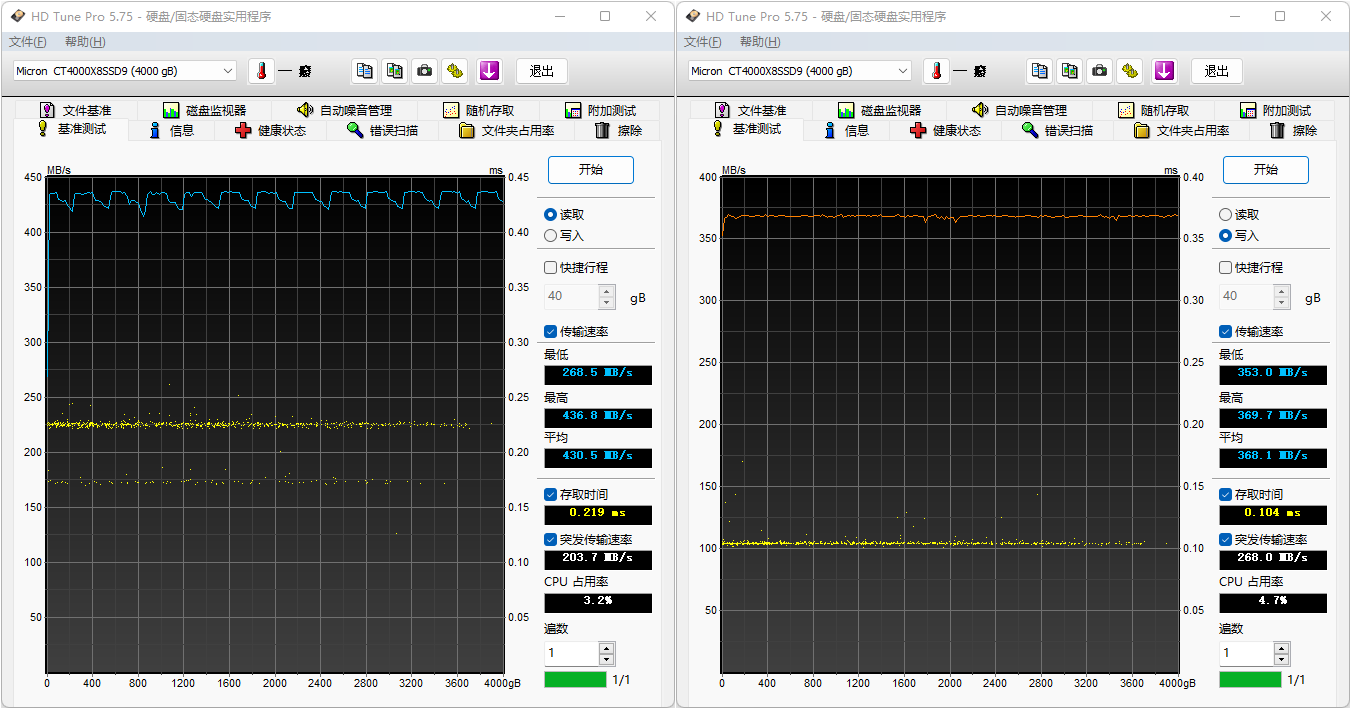This screenshot has height=709, width=1351.
Task: Click copy screenshot to clipboard icon, left window
Action: [x=395, y=71]
